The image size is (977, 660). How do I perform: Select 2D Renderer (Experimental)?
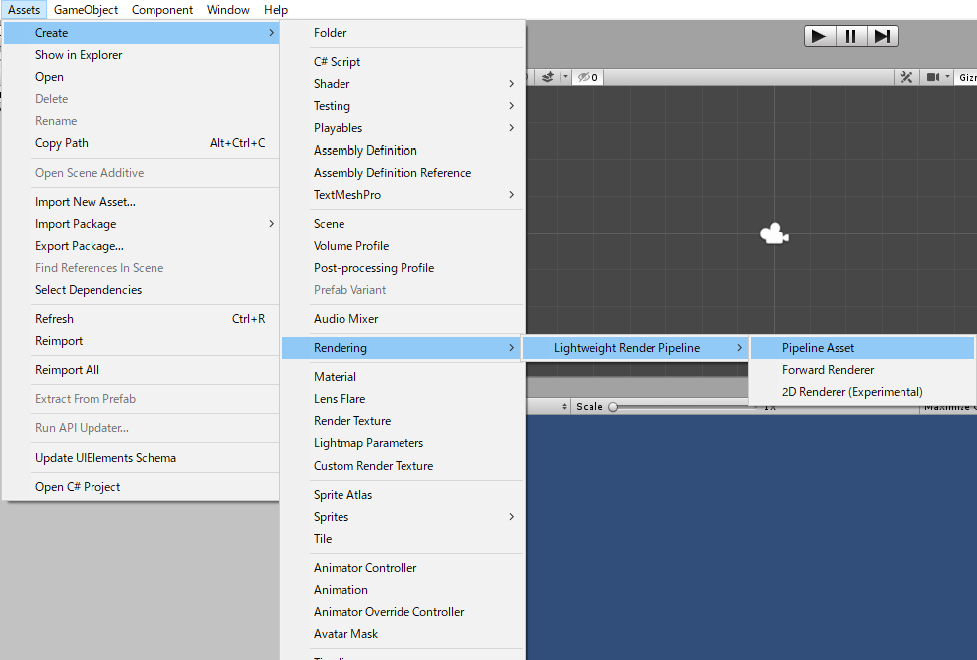(862, 392)
